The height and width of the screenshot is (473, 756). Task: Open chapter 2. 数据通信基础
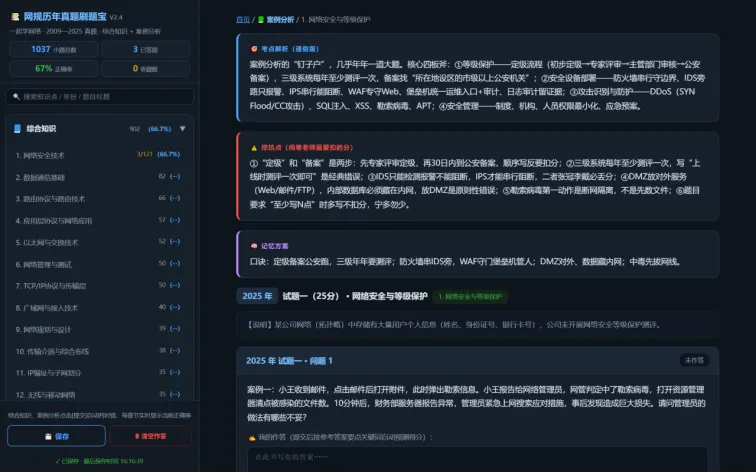pos(99,177)
